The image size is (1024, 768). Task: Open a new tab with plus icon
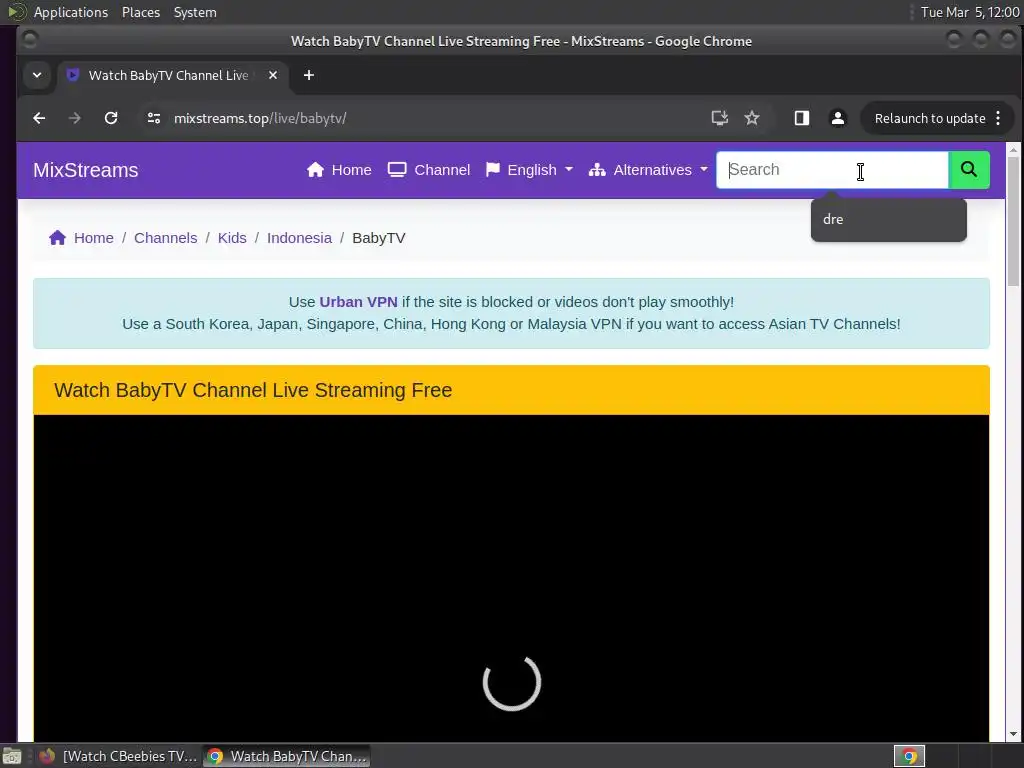click(309, 75)
